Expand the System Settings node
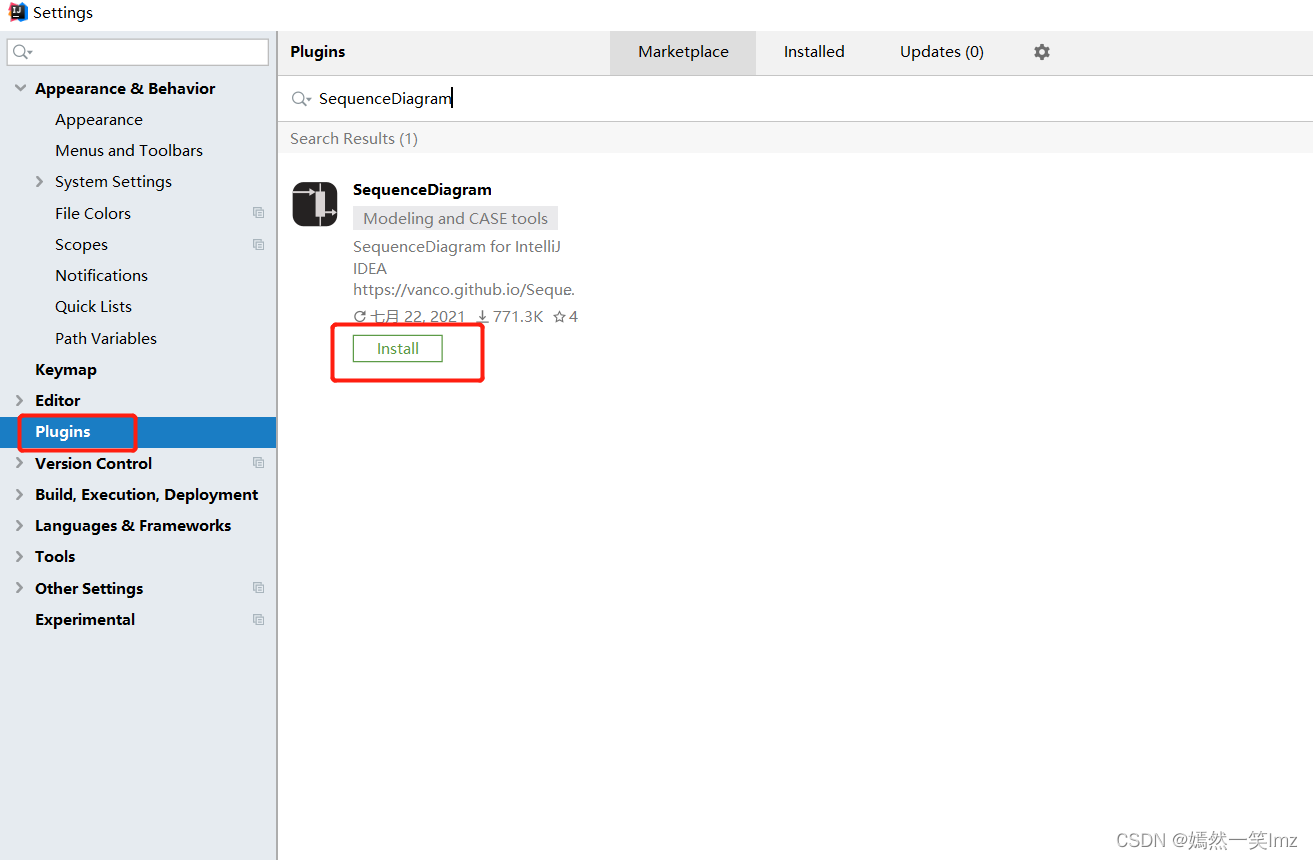Screen dimensions: 1313x860 40,181
